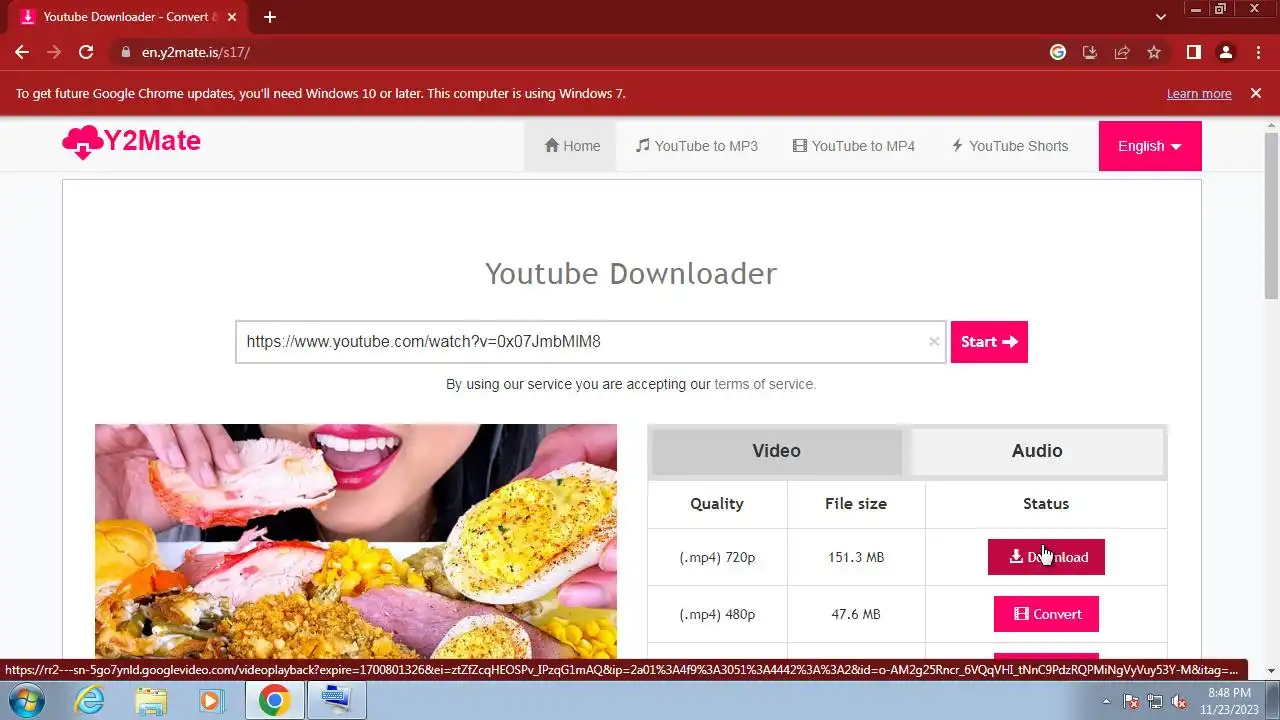The image size is (1280, 720).
Task: Expand the English language dropdown
Action: (1150, 146)
